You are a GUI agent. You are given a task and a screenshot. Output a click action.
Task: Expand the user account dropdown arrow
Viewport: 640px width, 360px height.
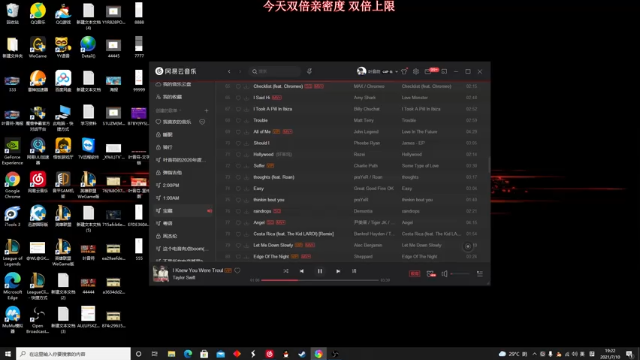396,72
